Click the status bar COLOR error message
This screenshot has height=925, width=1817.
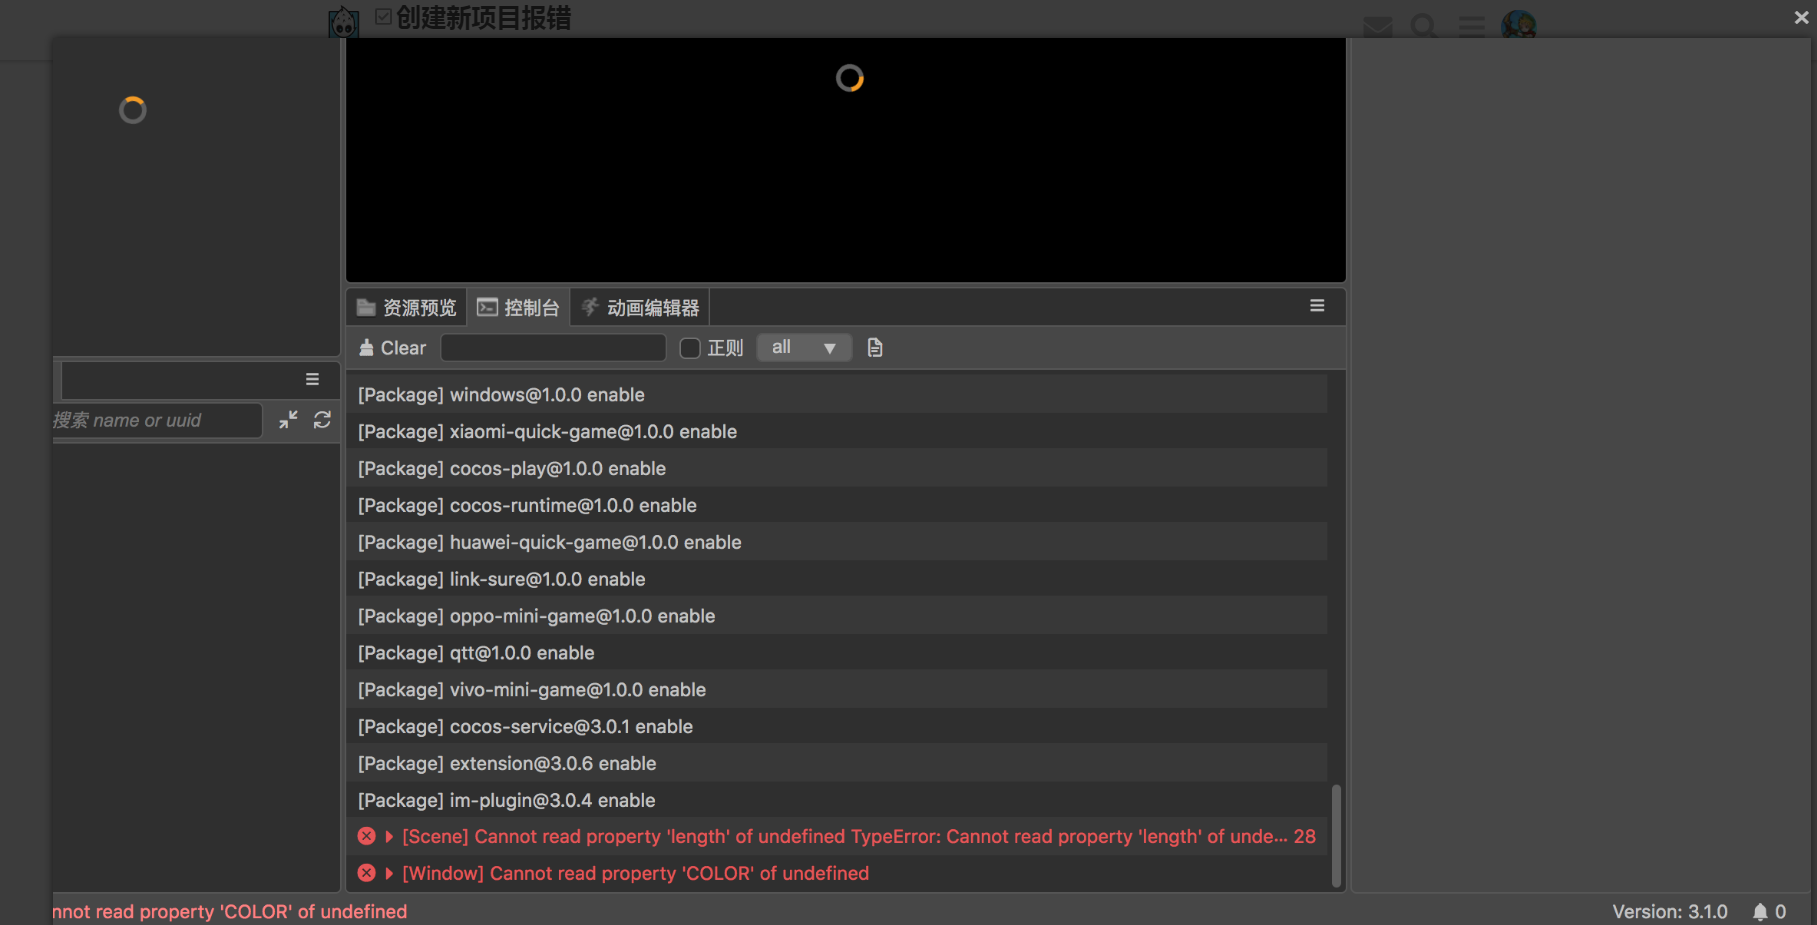pos(230,912)
